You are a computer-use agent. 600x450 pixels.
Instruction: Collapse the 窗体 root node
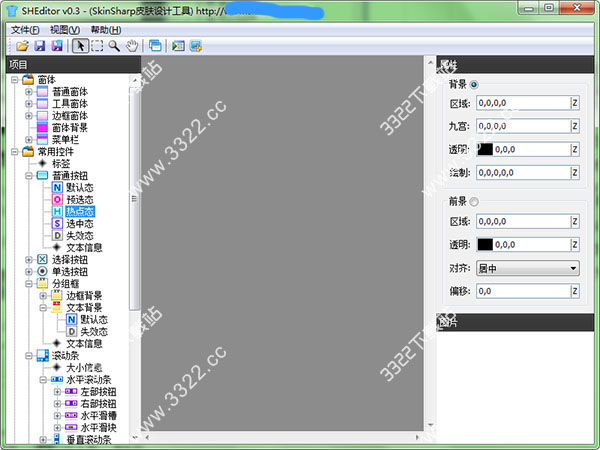(15, 80)
